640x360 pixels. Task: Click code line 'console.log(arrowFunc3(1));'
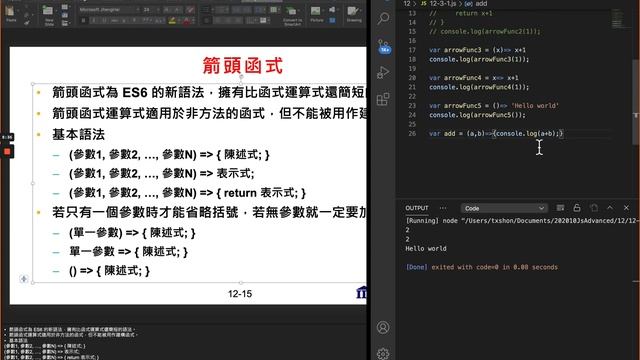479,59
